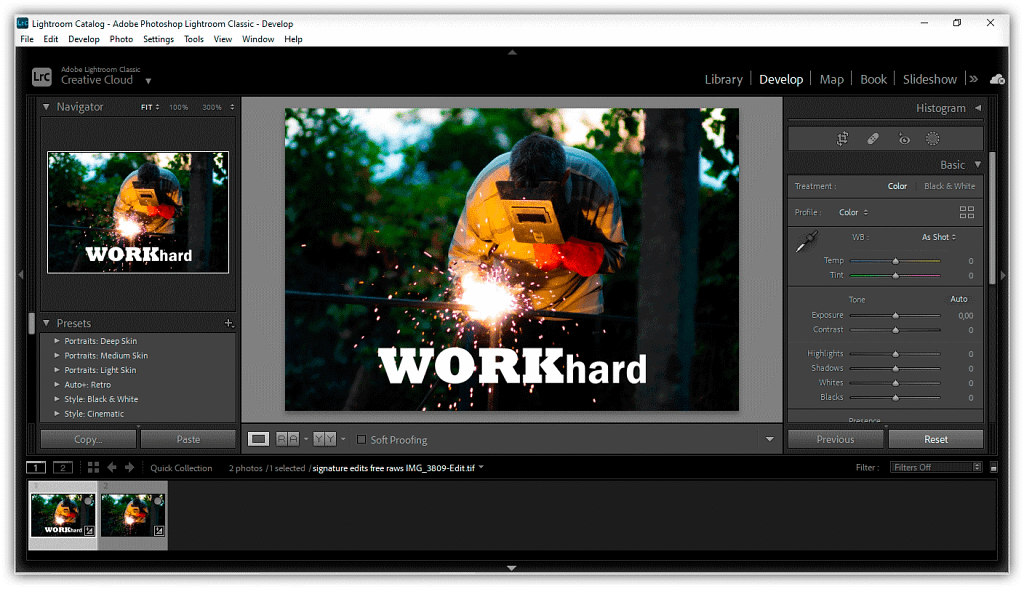Click the Copy... button
The image size is (1024, 589).
[x=88, y=439]
